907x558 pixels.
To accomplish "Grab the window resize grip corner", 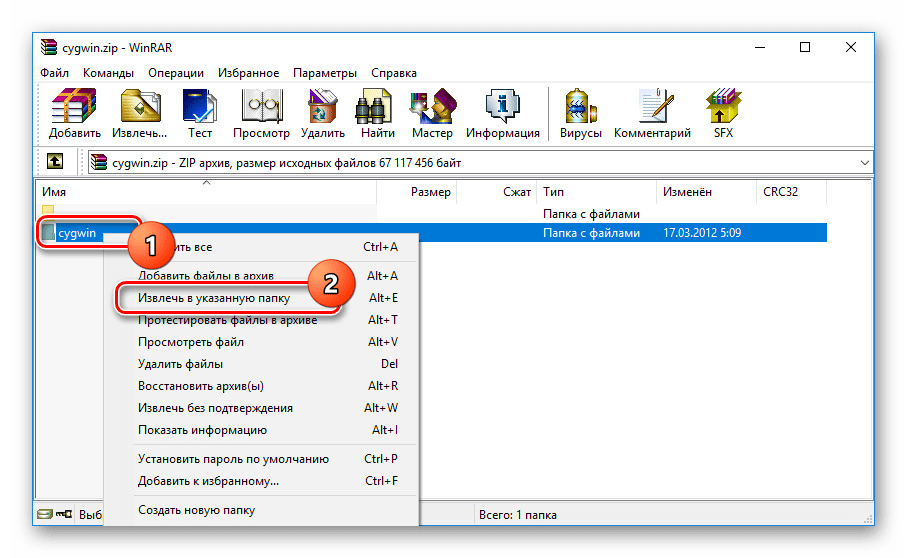I will point(867,519).
